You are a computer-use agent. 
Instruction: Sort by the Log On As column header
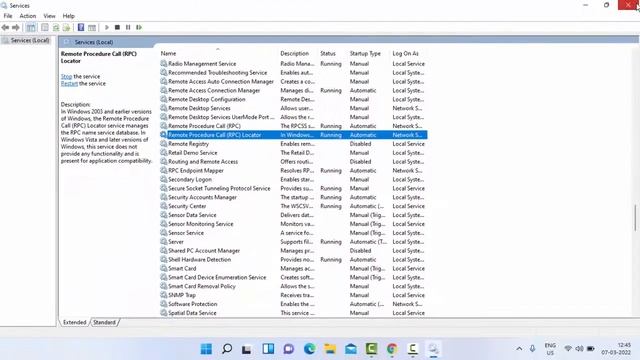(405, 53)
